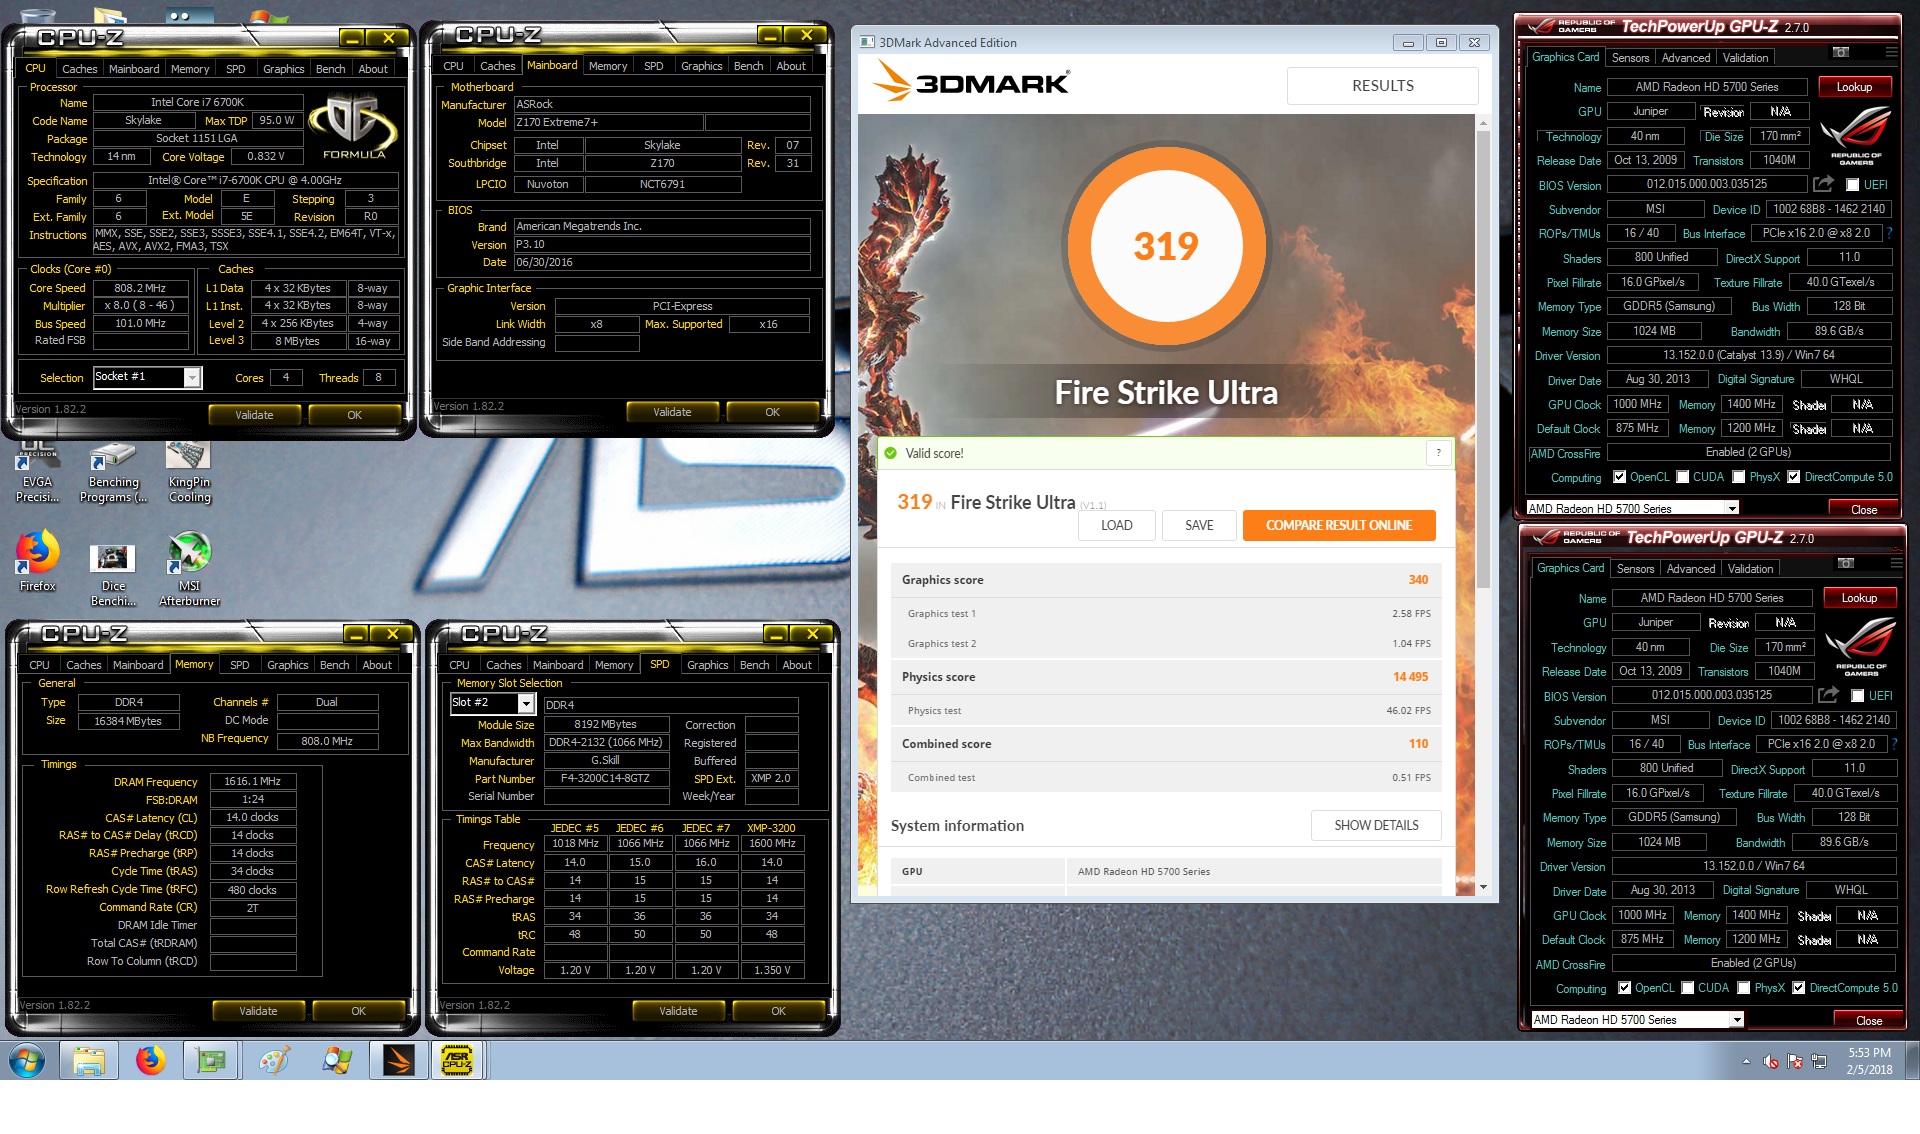Open GPU selector dropdown in top GPU-Z
1920x1134 pixels.
click(x=1632, y=508)
